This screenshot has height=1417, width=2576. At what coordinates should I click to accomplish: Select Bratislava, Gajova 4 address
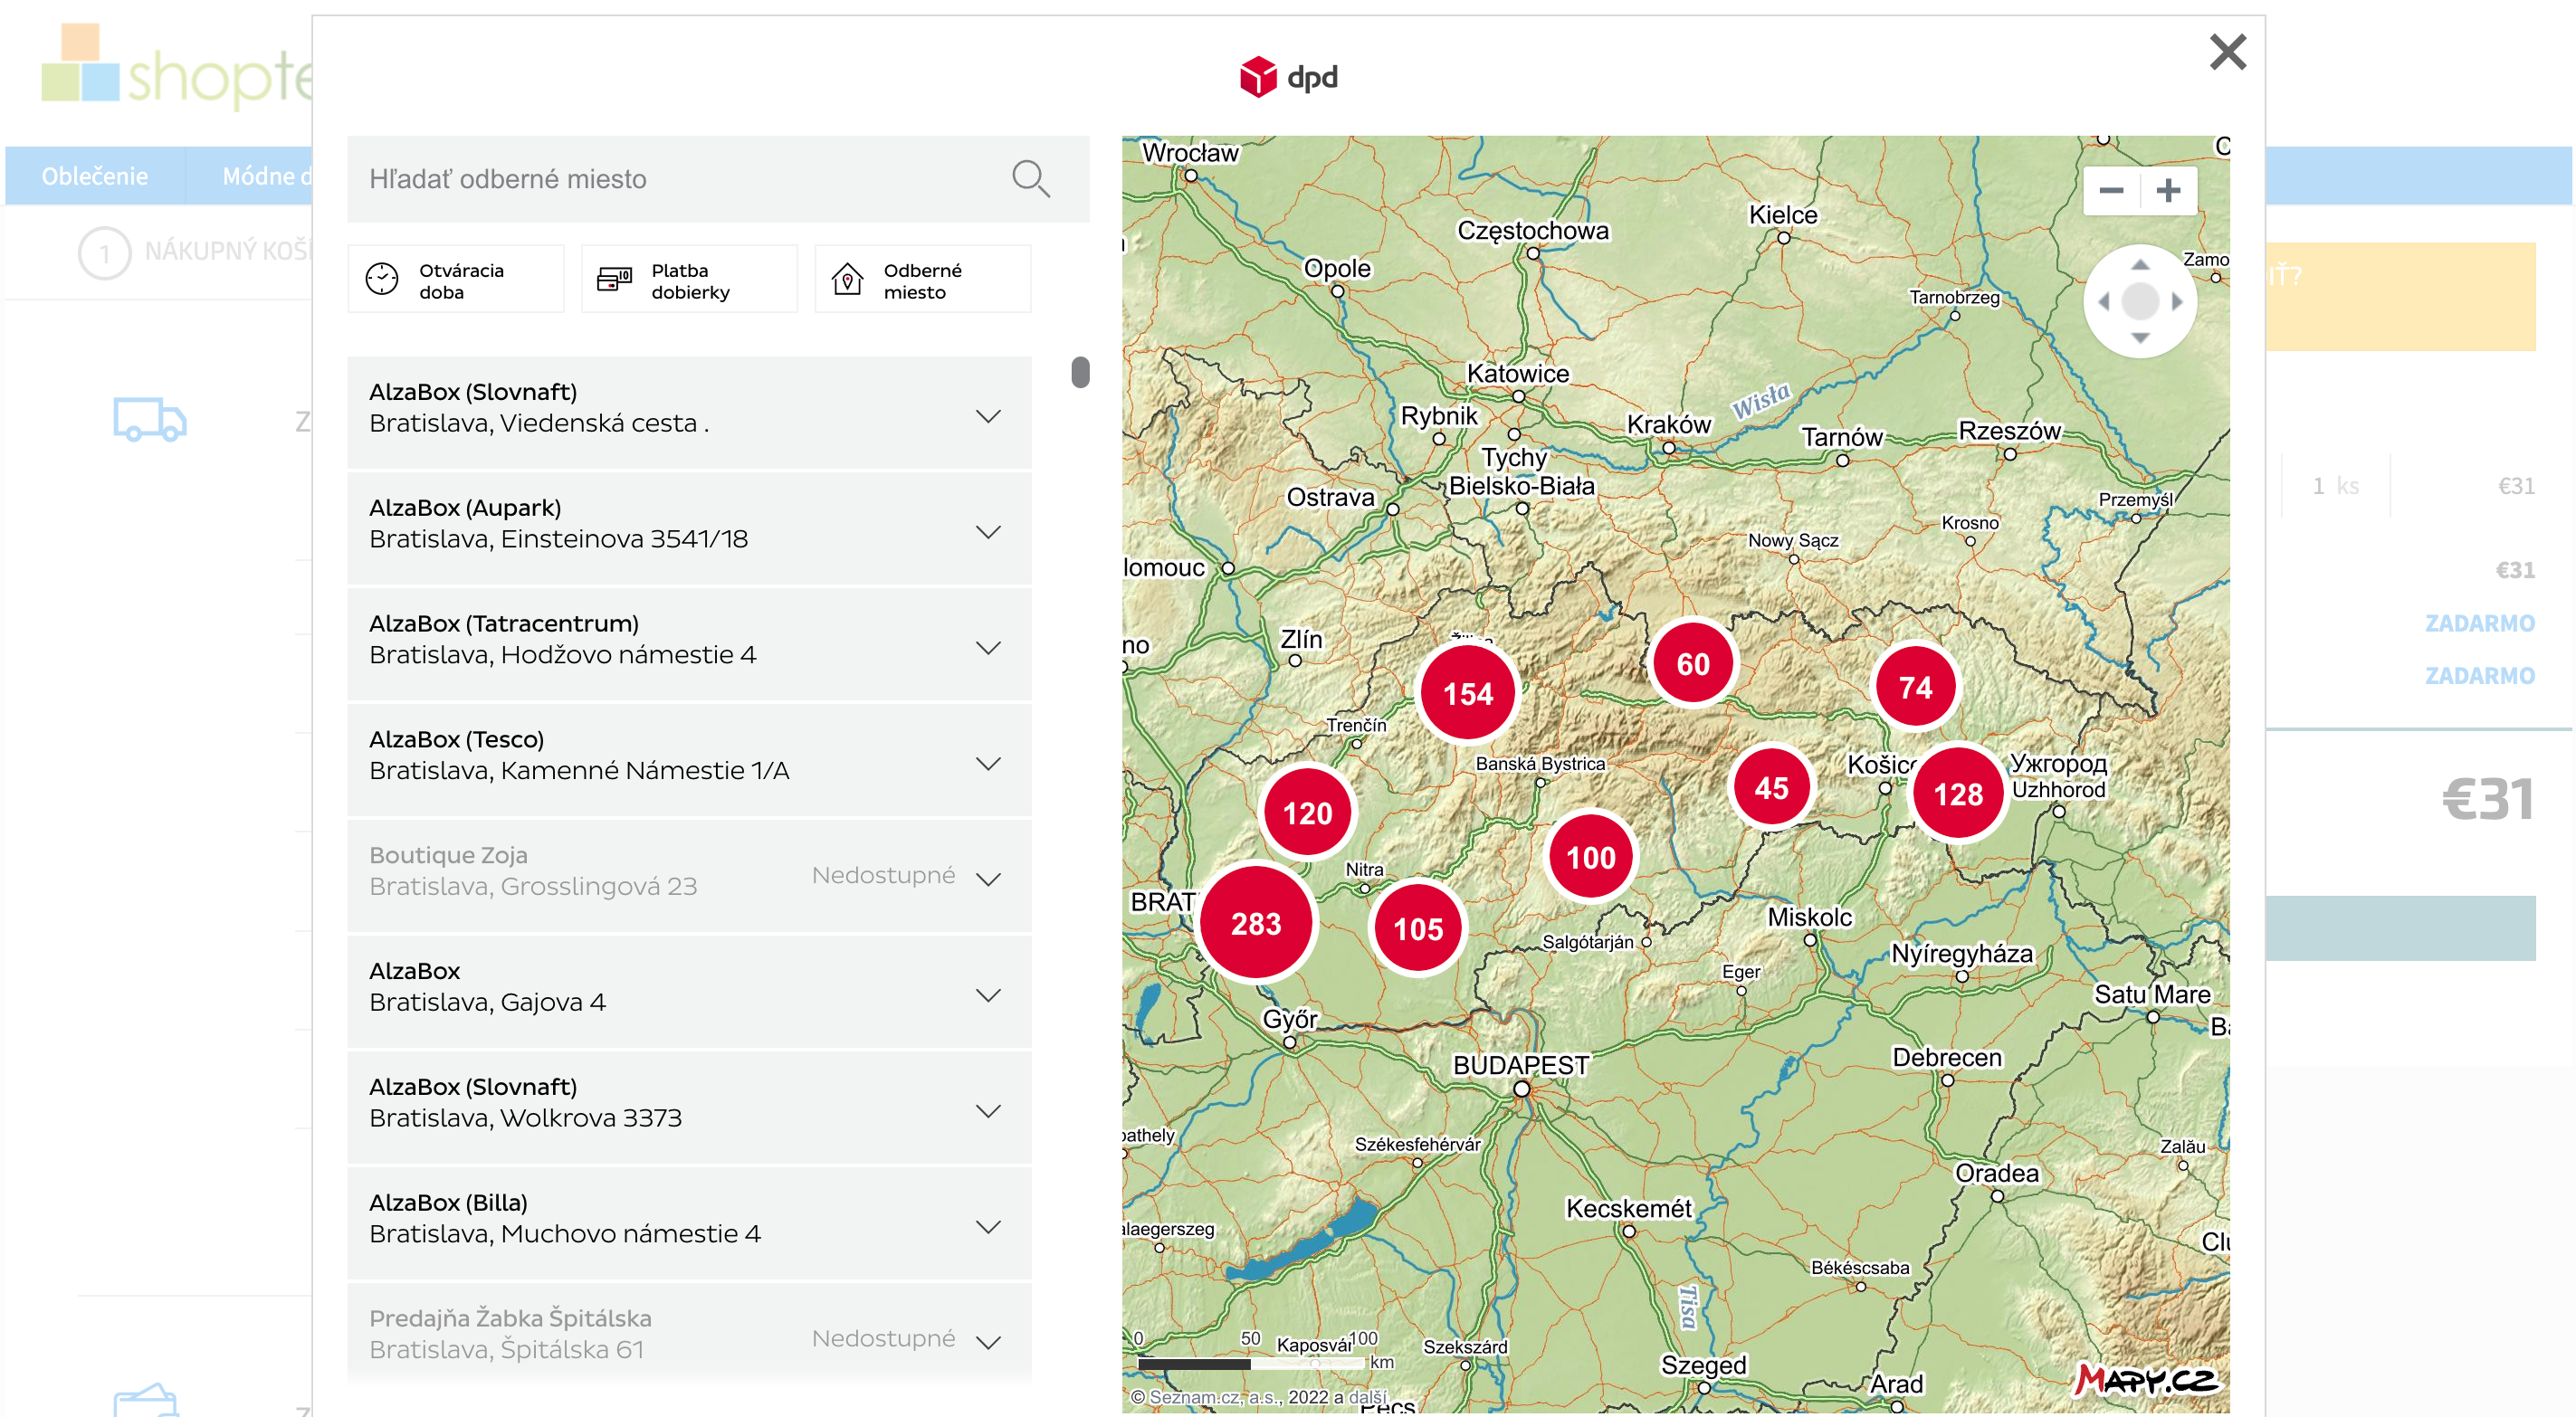[x=487, y=1002]
